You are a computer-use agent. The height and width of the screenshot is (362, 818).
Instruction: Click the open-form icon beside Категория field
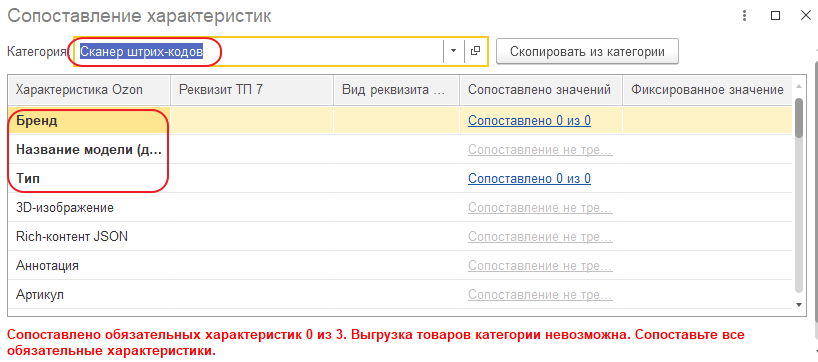pos(475,51)
